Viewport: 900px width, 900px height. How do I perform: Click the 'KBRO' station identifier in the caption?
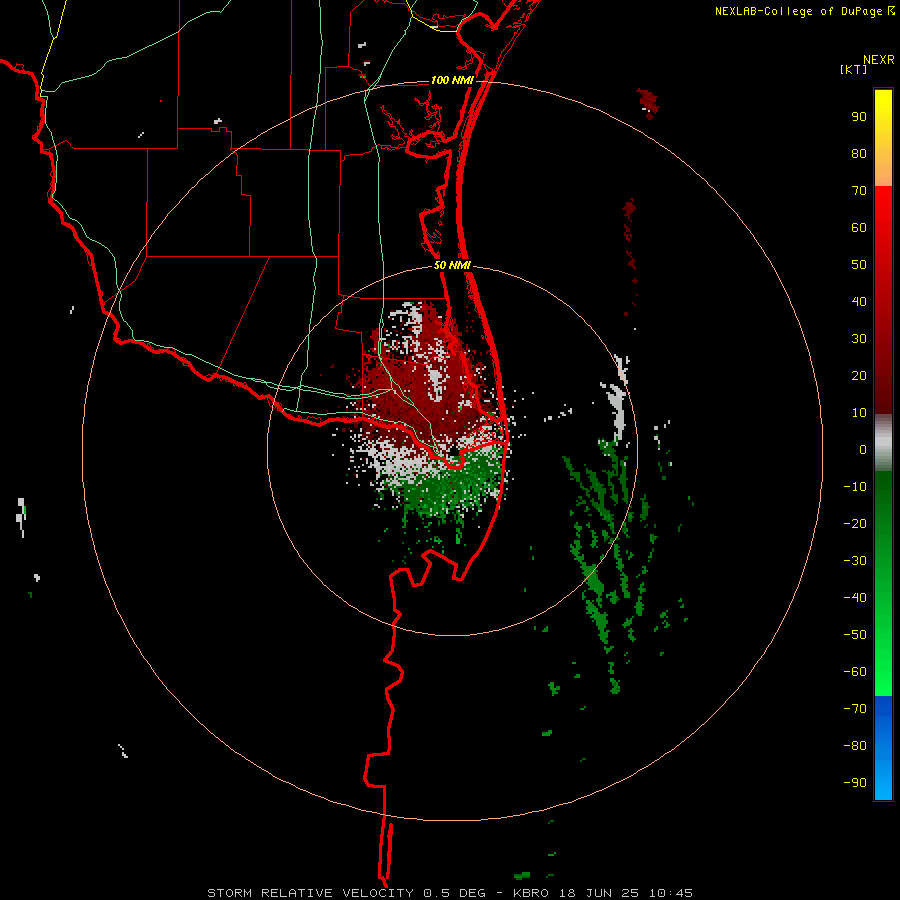(x=531, y=893)
